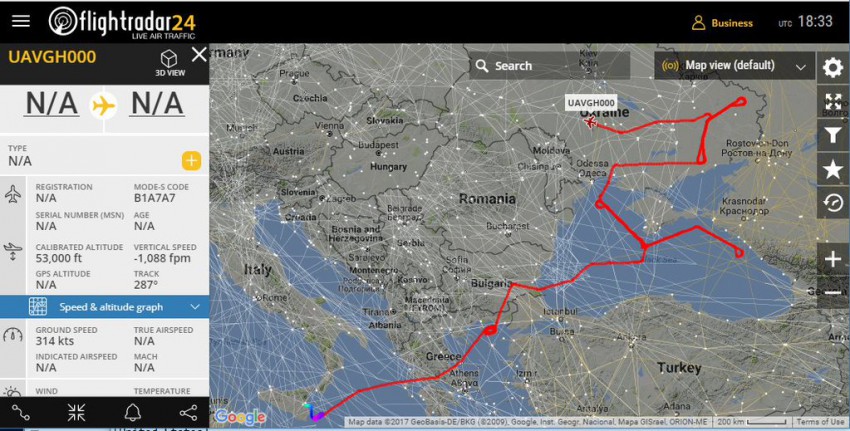The width and height of the screenshot is (850, 431).
Task: Collapse the Speed & altitude graph section
Action: pos(194,306)
